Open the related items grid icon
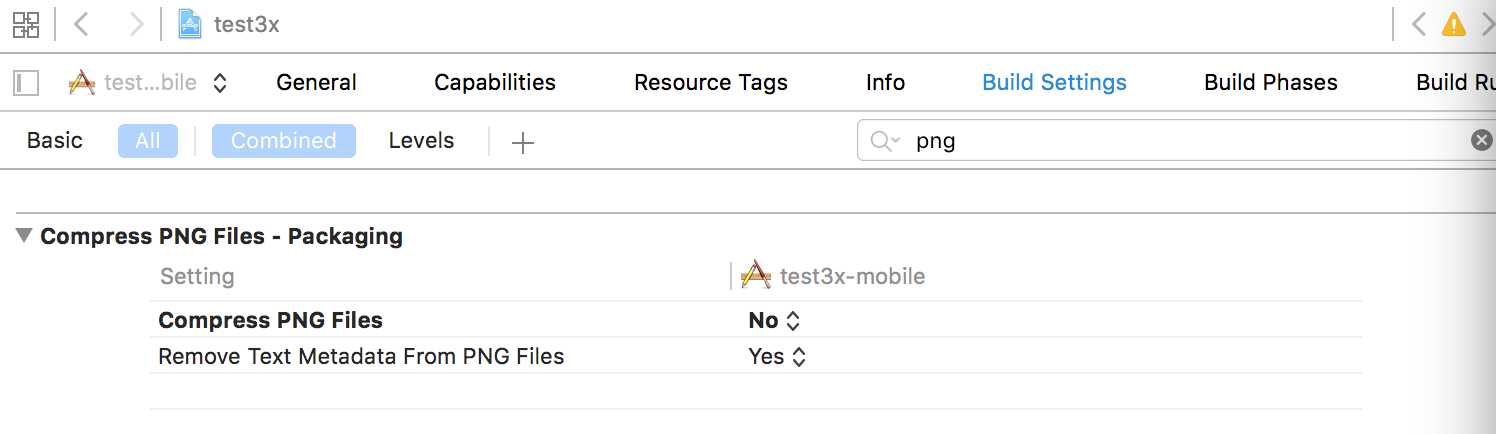Screen dimensions: 1496x434 26,25
